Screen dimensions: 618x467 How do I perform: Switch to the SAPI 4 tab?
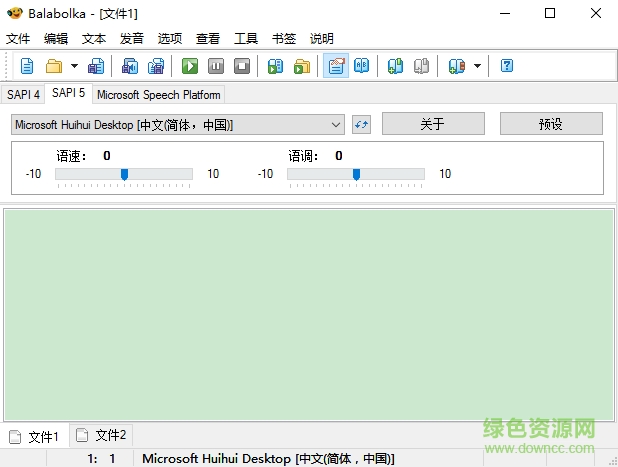(x=23, y=95)
